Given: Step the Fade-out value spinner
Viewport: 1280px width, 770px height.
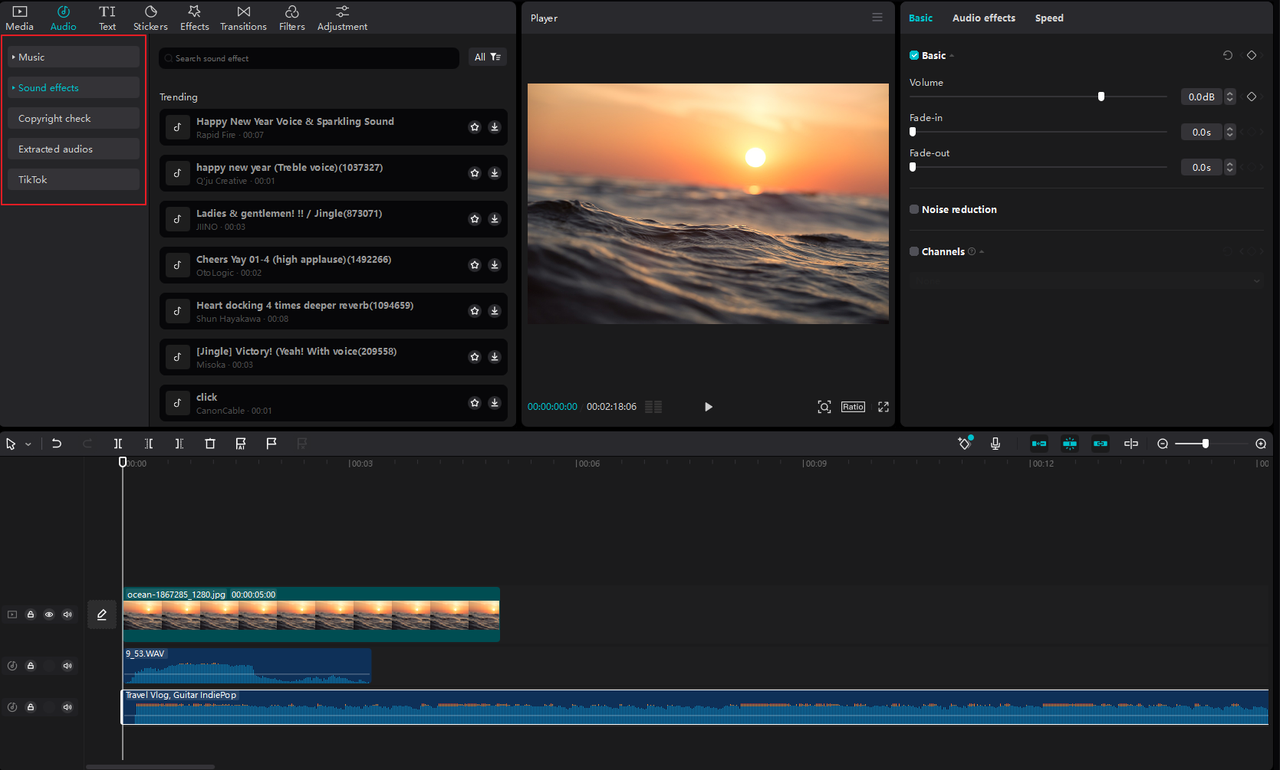Looking at the screenshot, I should coord(1230,167).
